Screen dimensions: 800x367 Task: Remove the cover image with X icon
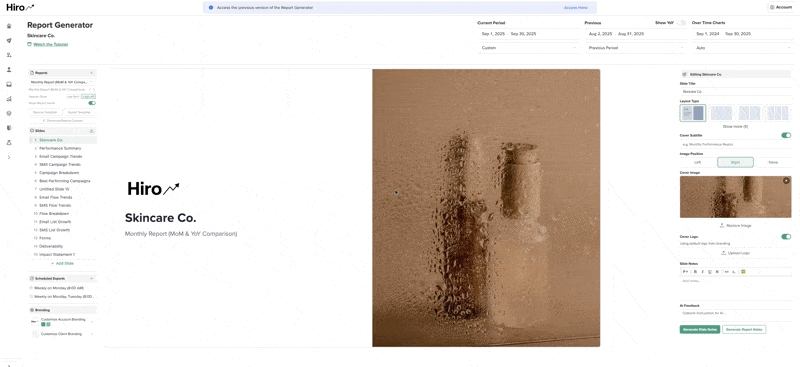point(786,181)
